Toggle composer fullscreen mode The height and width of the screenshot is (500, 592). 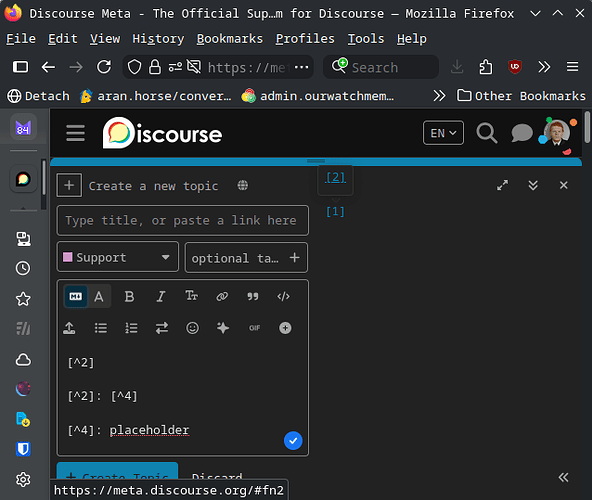(502, 185)
